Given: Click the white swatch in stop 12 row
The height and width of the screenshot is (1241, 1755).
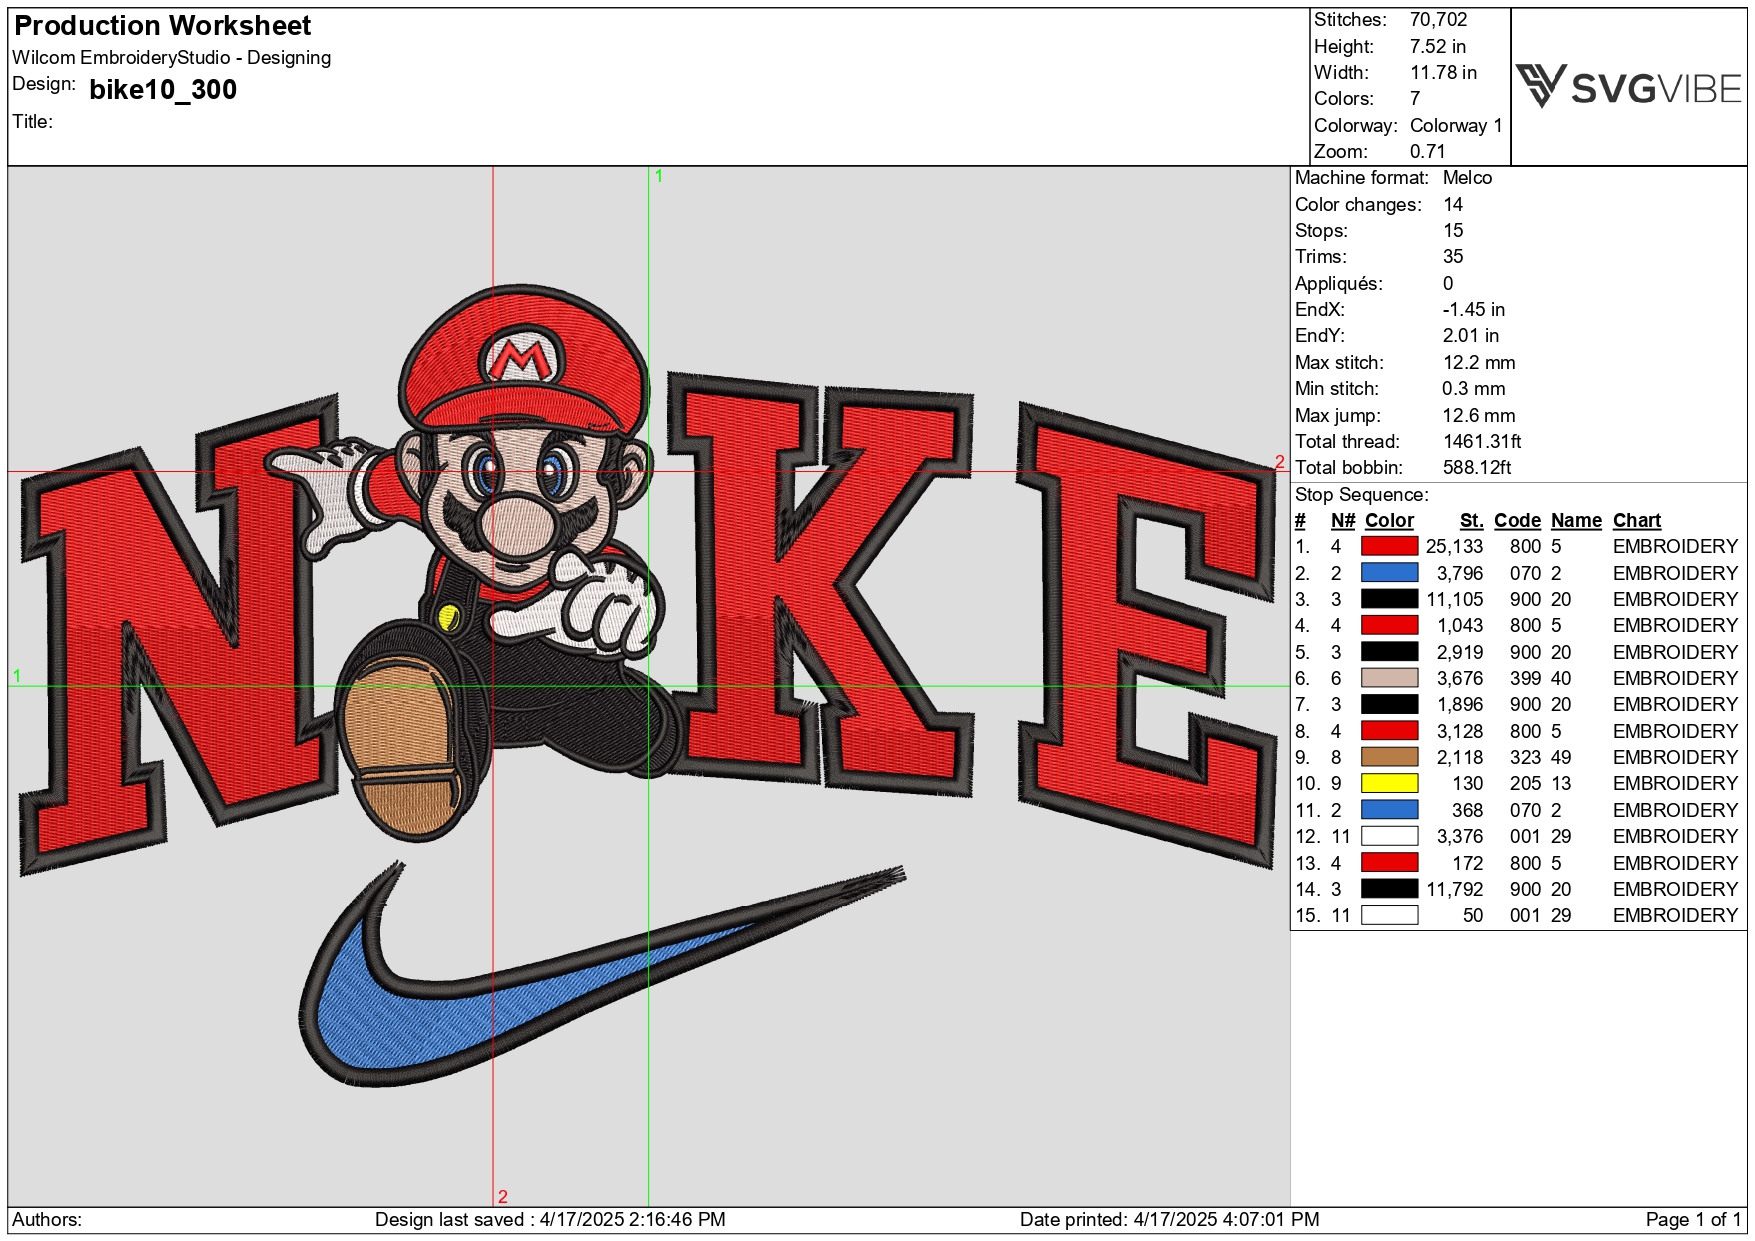Looking at the screenshot, I should tap(1389, 836).
